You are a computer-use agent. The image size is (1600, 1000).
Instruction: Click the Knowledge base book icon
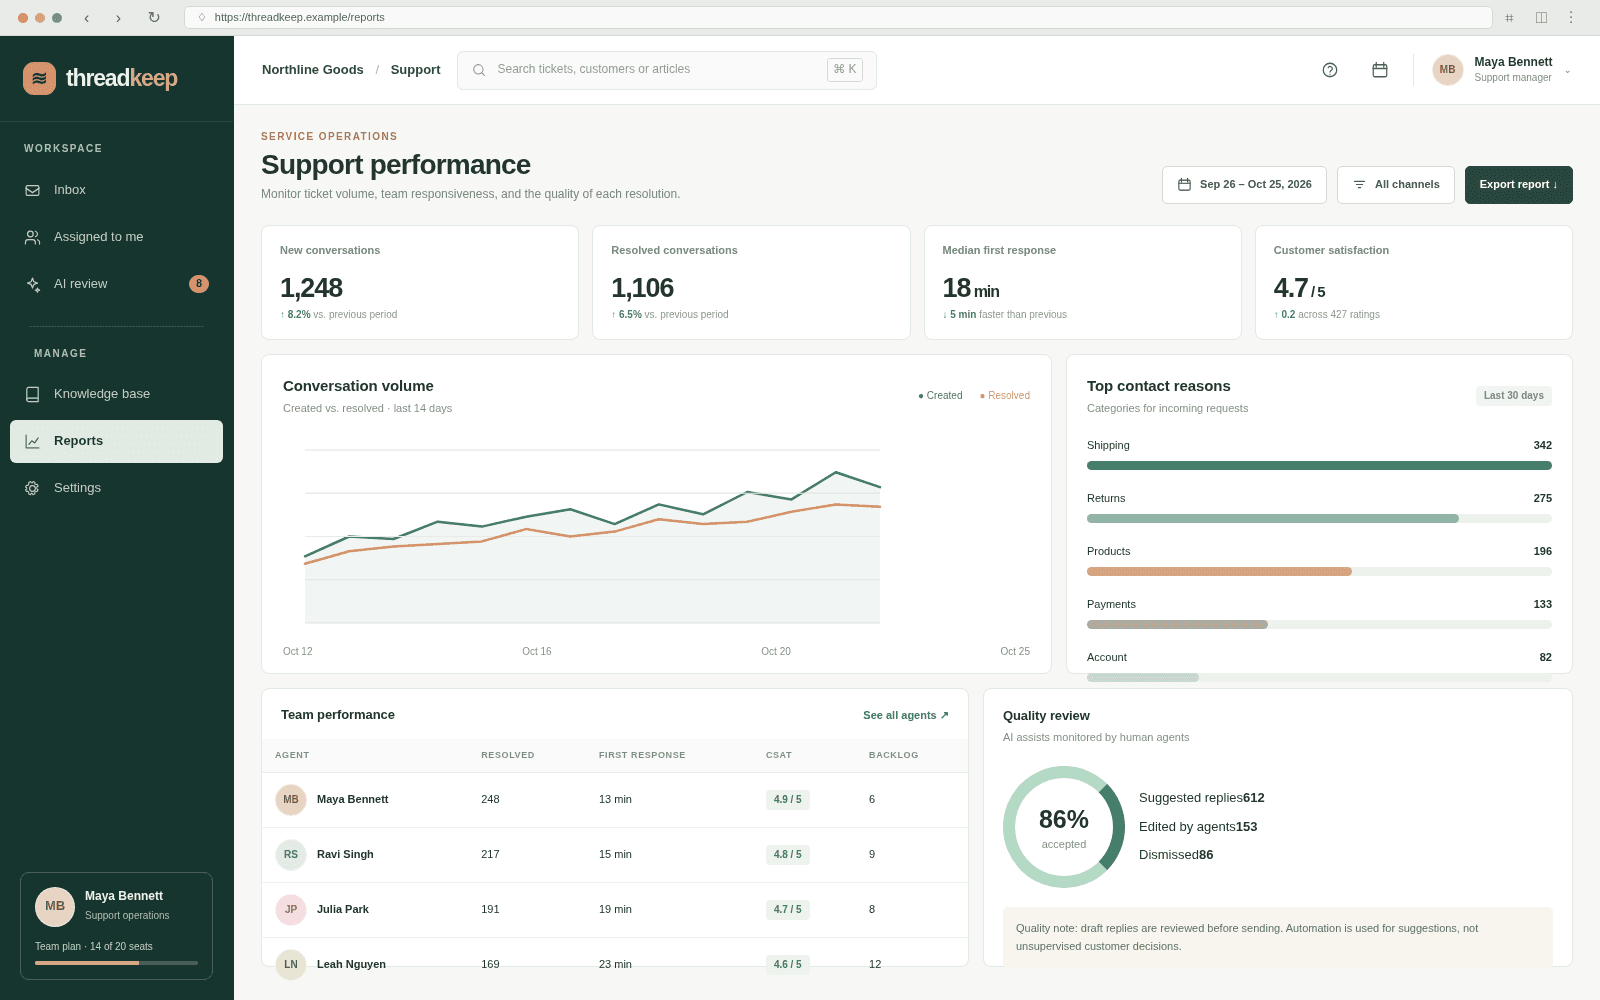tap(33, 394)
